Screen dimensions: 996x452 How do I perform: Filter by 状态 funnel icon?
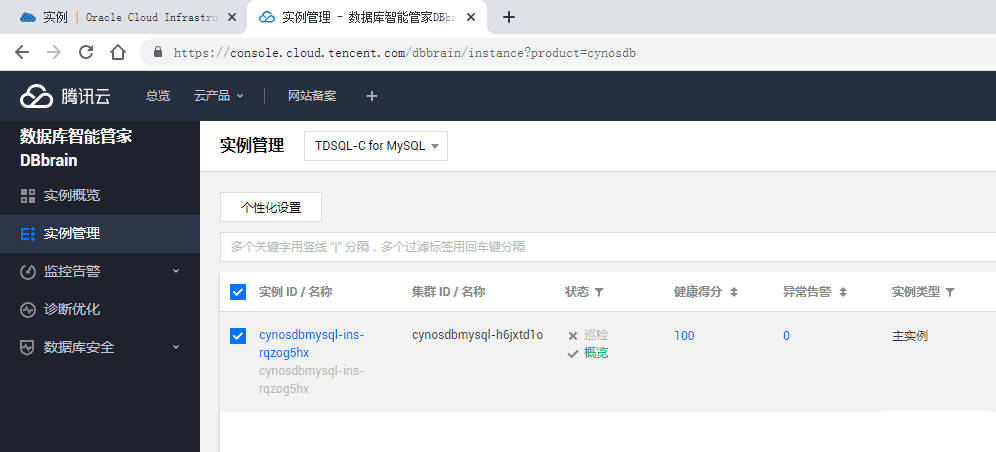(598, 292)
